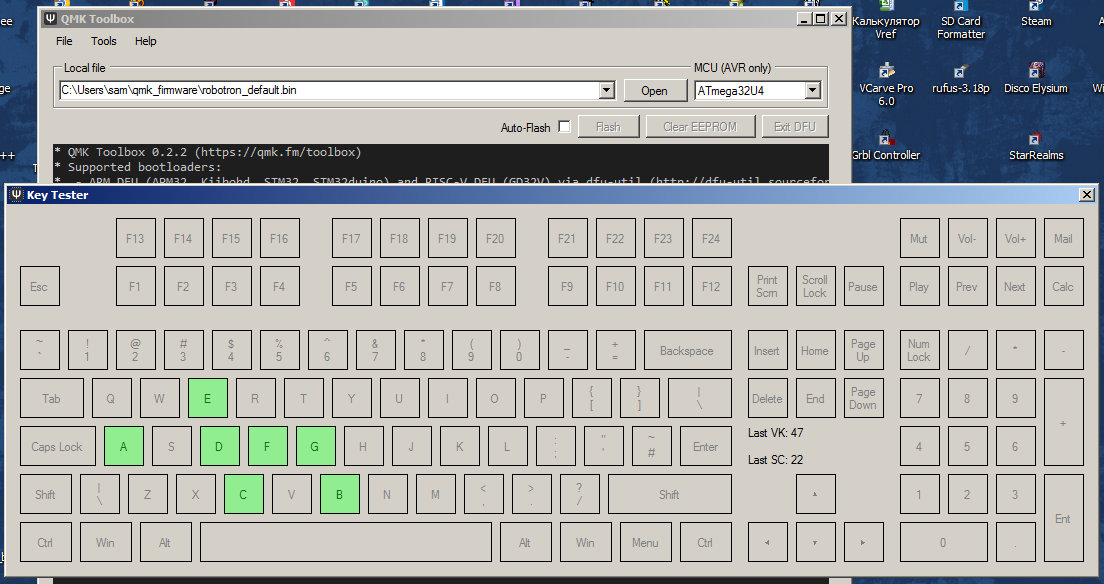1104x584 pixels.
Task: Click the Esc key in Key Tester
Action: pyautogui.click(x=39, y=286)
